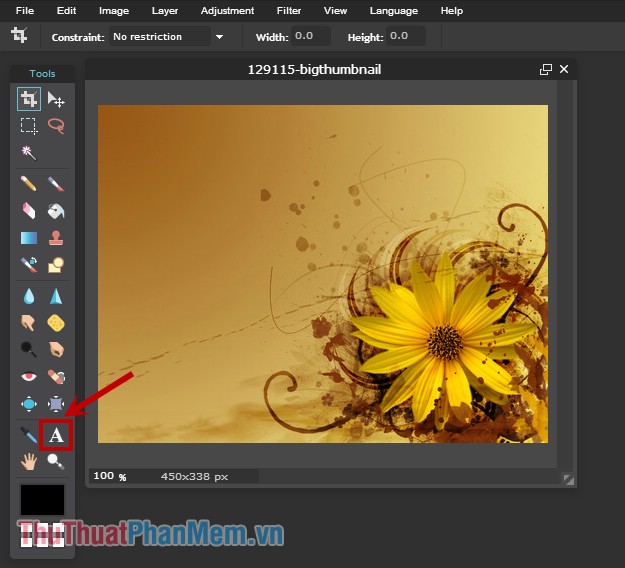Select the Magic Wand tool
Image resolution: width=625 pixels, height=568 pixels.
tap(29, 152)
